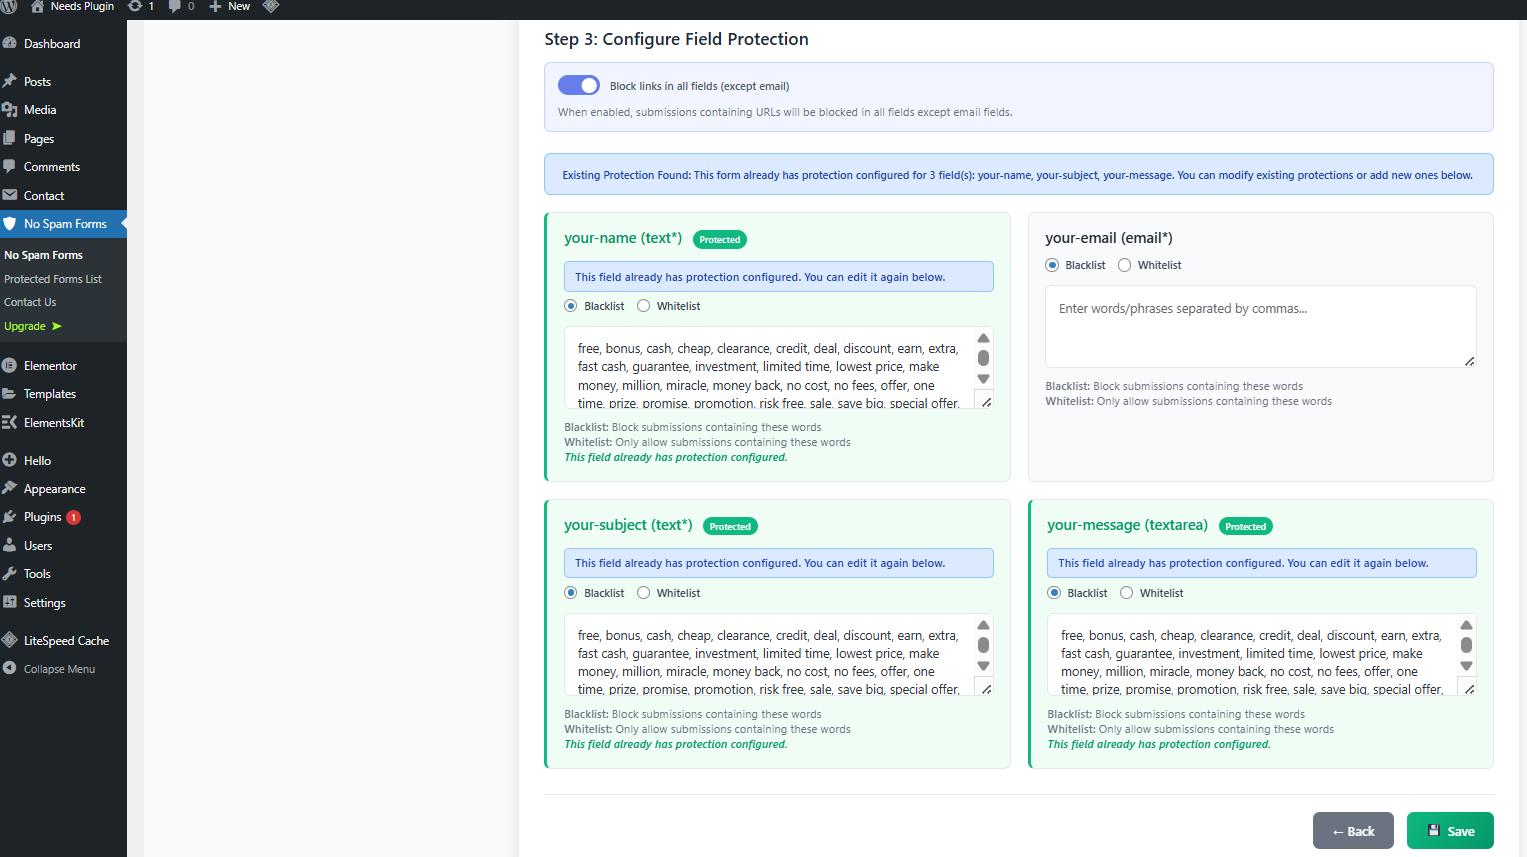Click the Appearance paintbrush icon

[10, 489]
